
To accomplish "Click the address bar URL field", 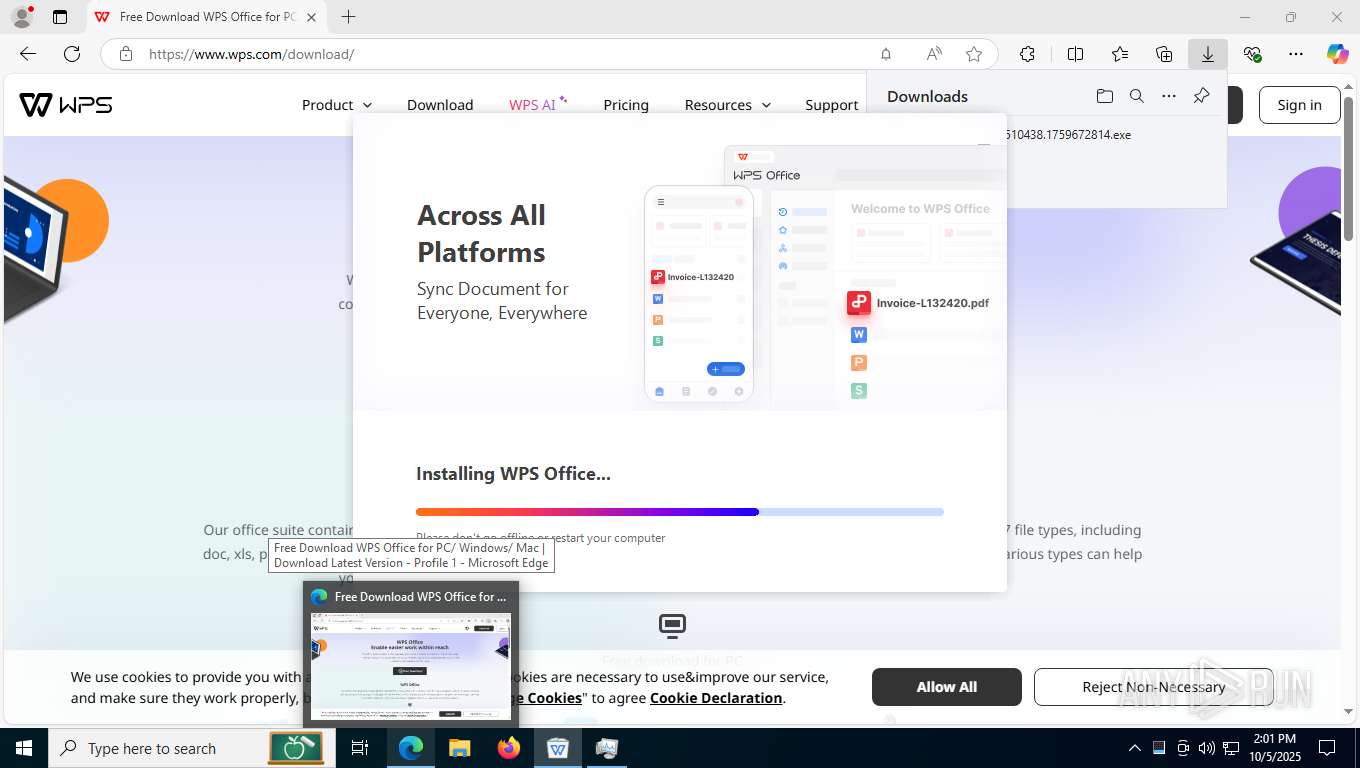I will [x=500, y=54].
